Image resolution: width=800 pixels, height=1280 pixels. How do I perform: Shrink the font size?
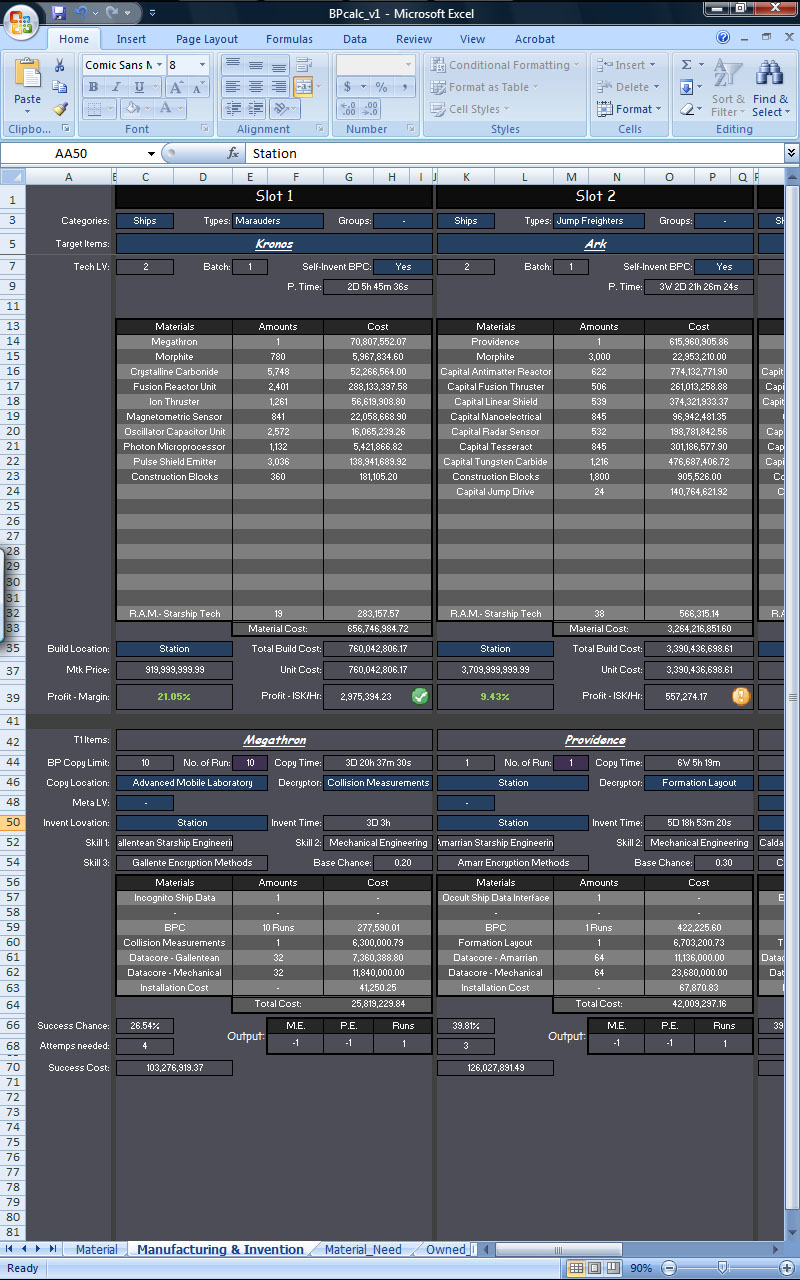tap(197, 87)
